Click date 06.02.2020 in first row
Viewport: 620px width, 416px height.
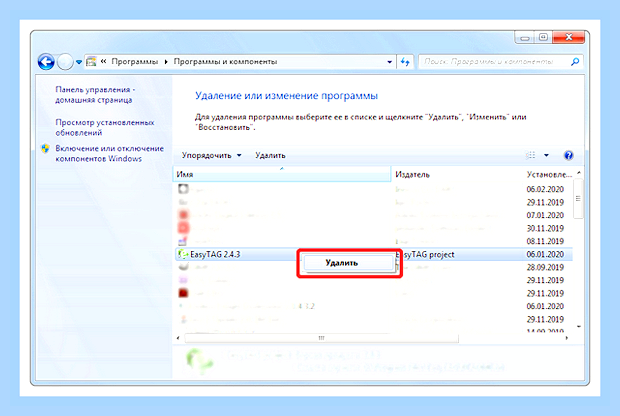[x=545, y=189]
